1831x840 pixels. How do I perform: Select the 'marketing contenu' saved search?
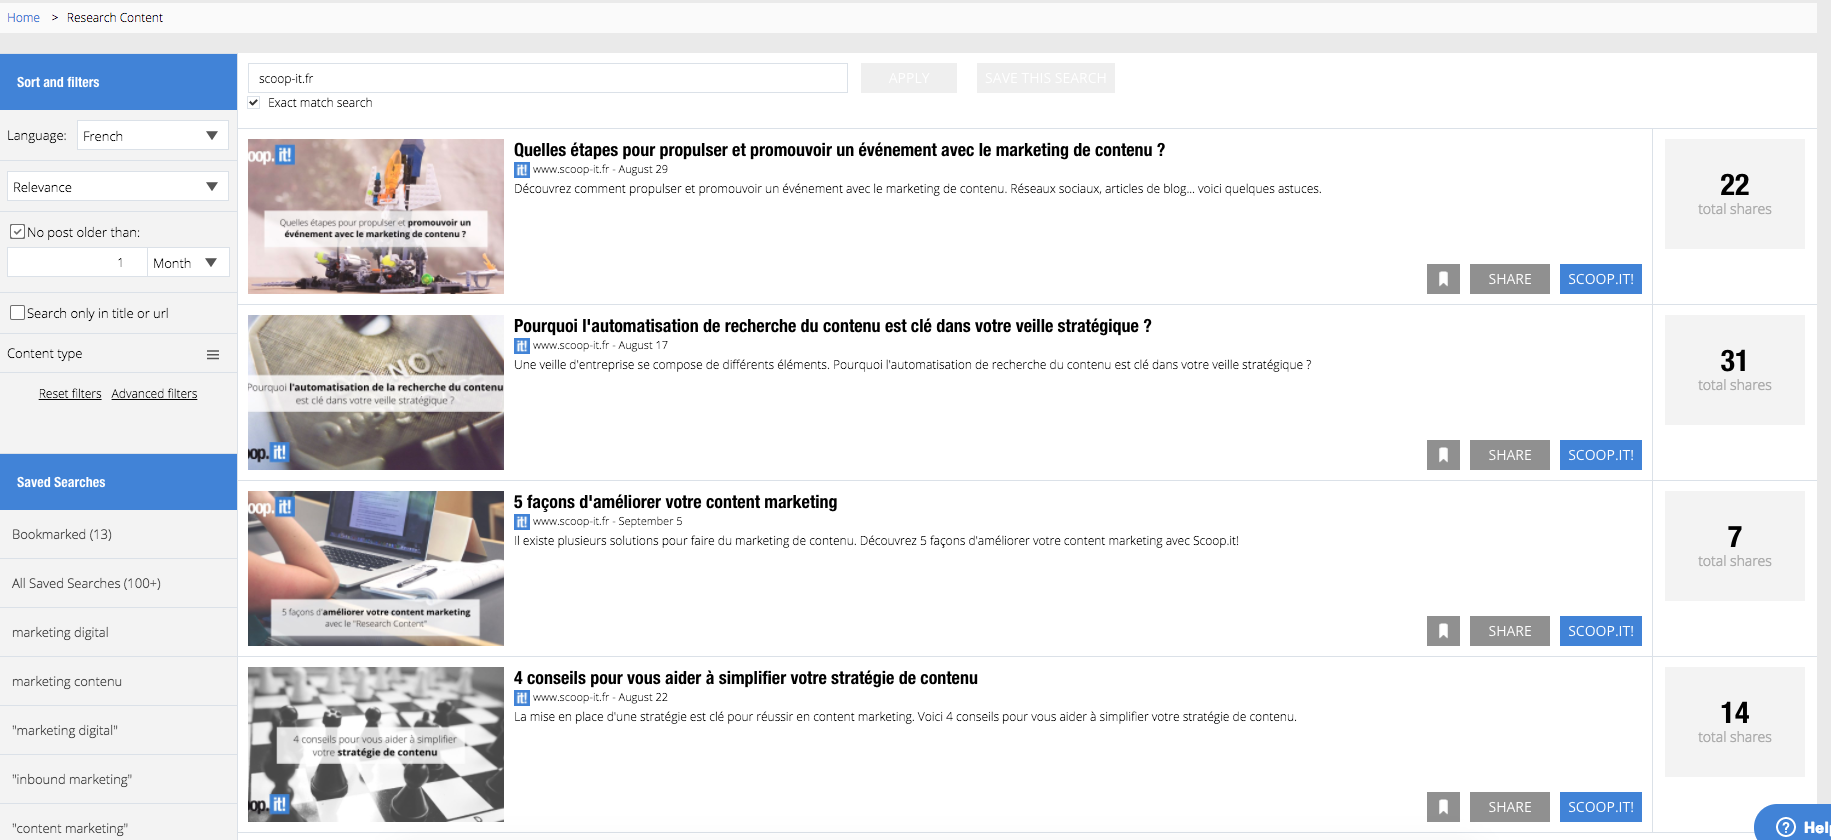[118, 681]
